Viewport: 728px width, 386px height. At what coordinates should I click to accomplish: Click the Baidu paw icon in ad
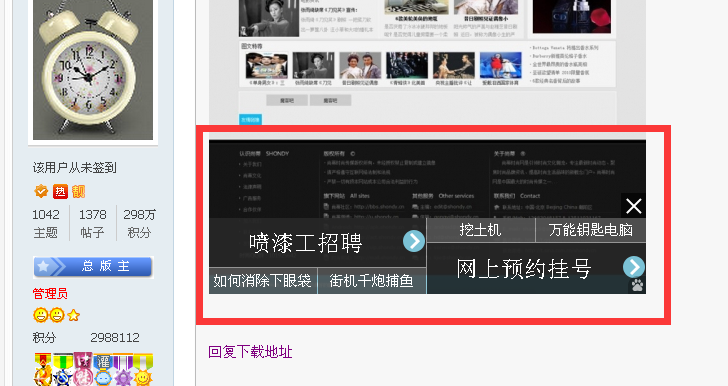pos(637,285)
